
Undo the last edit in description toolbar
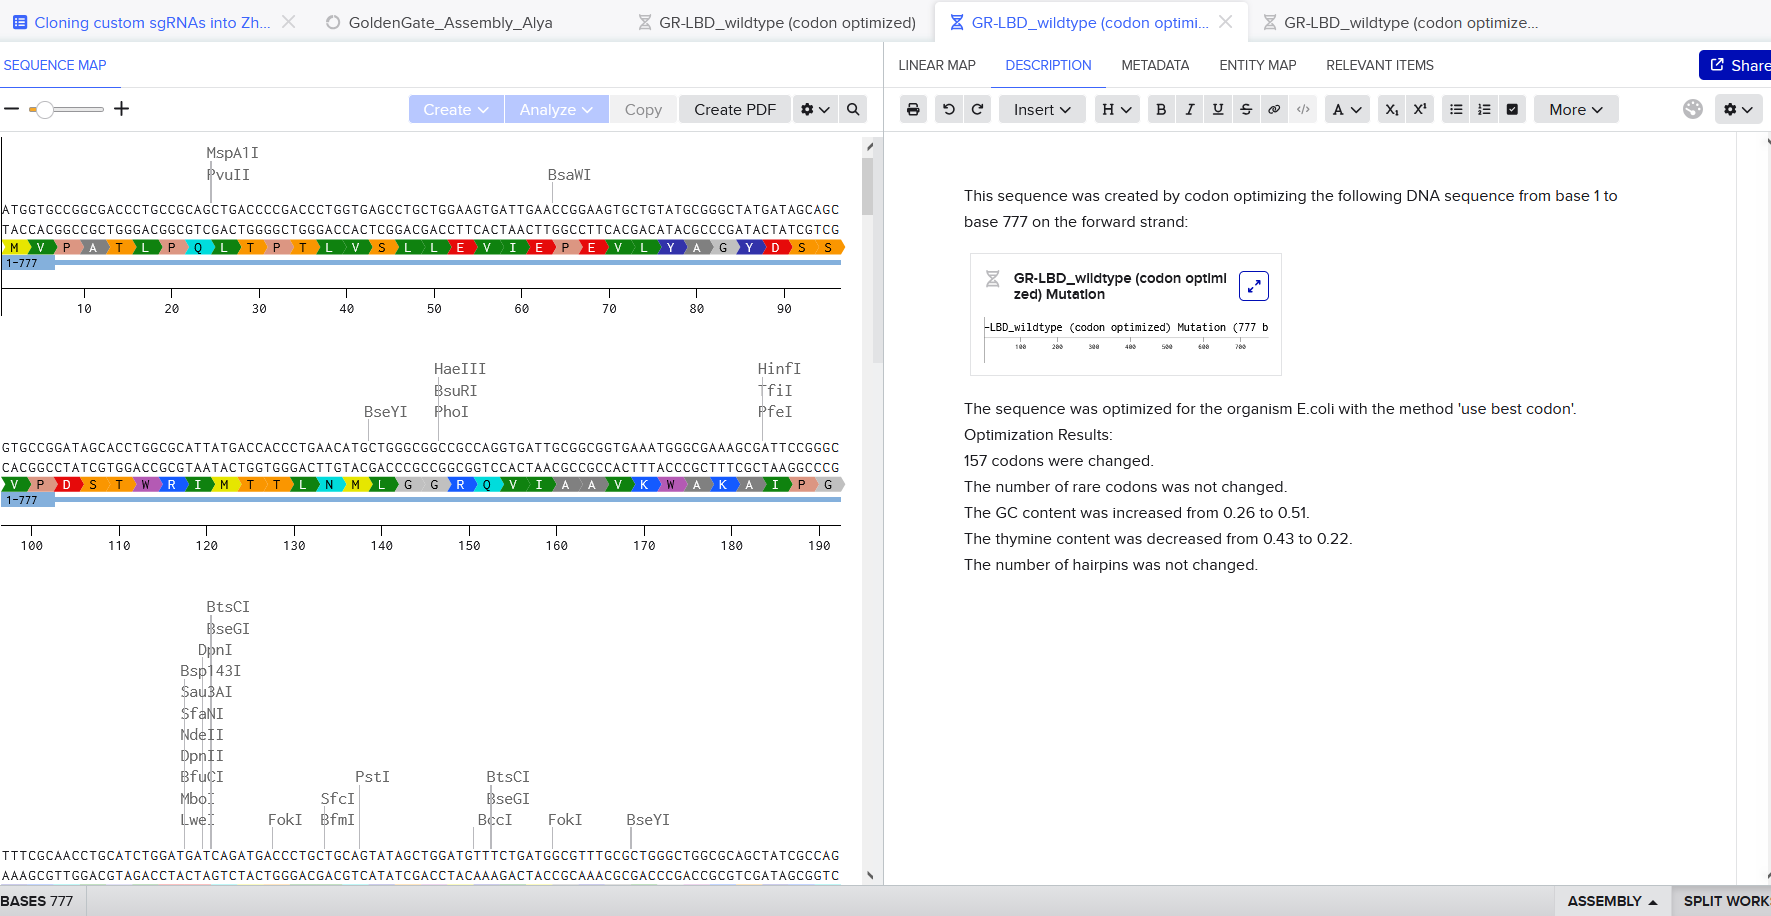949,110
